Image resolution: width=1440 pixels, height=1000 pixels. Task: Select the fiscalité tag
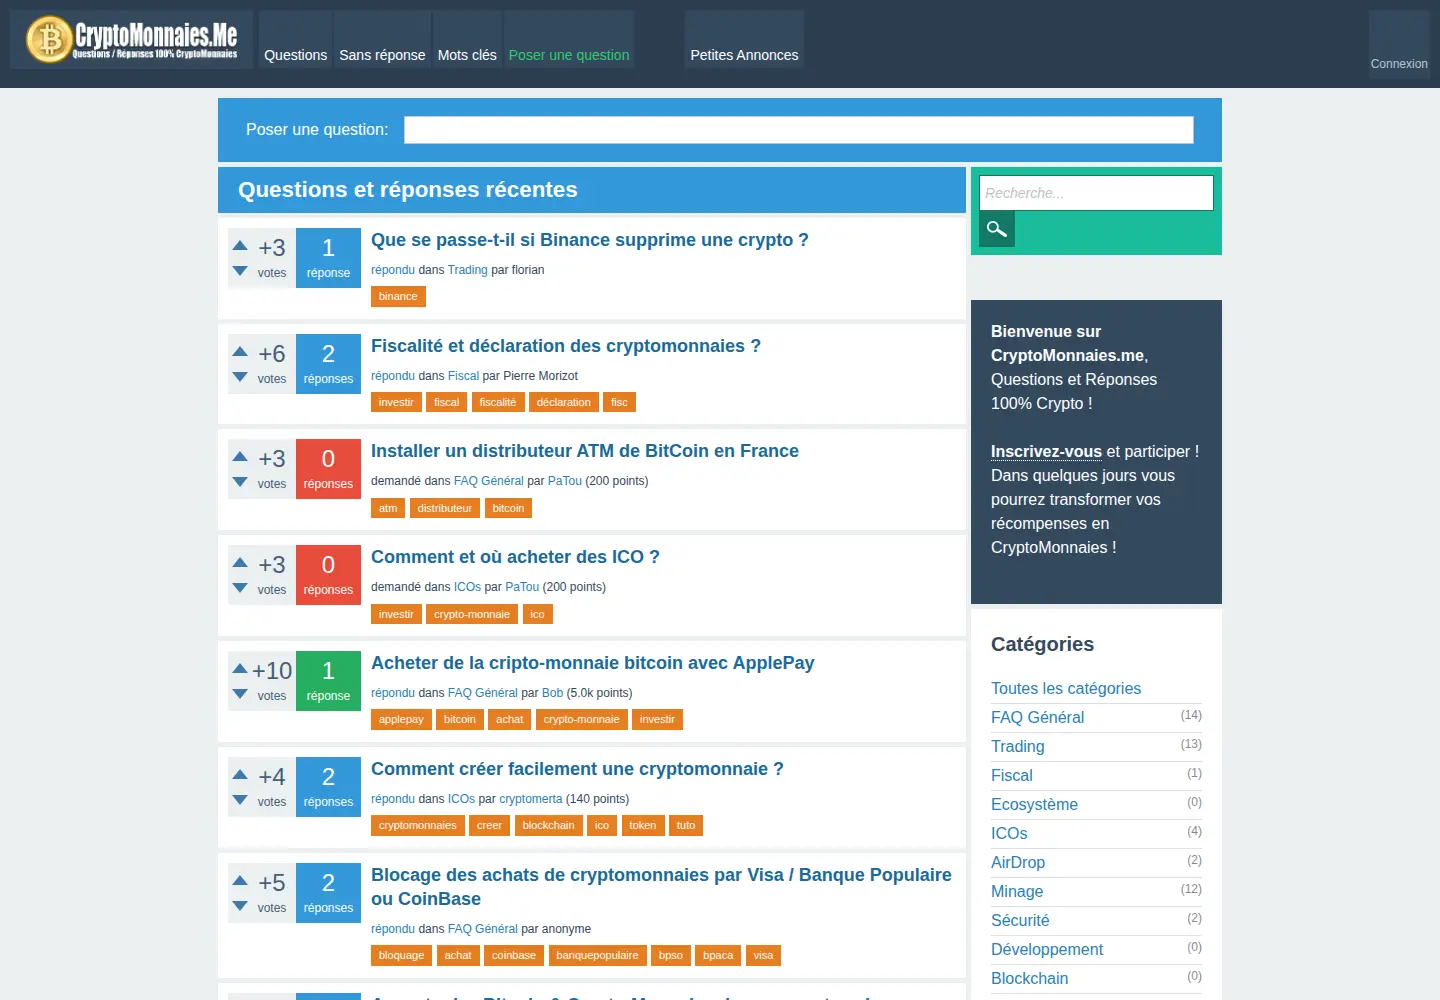[498, 402]
